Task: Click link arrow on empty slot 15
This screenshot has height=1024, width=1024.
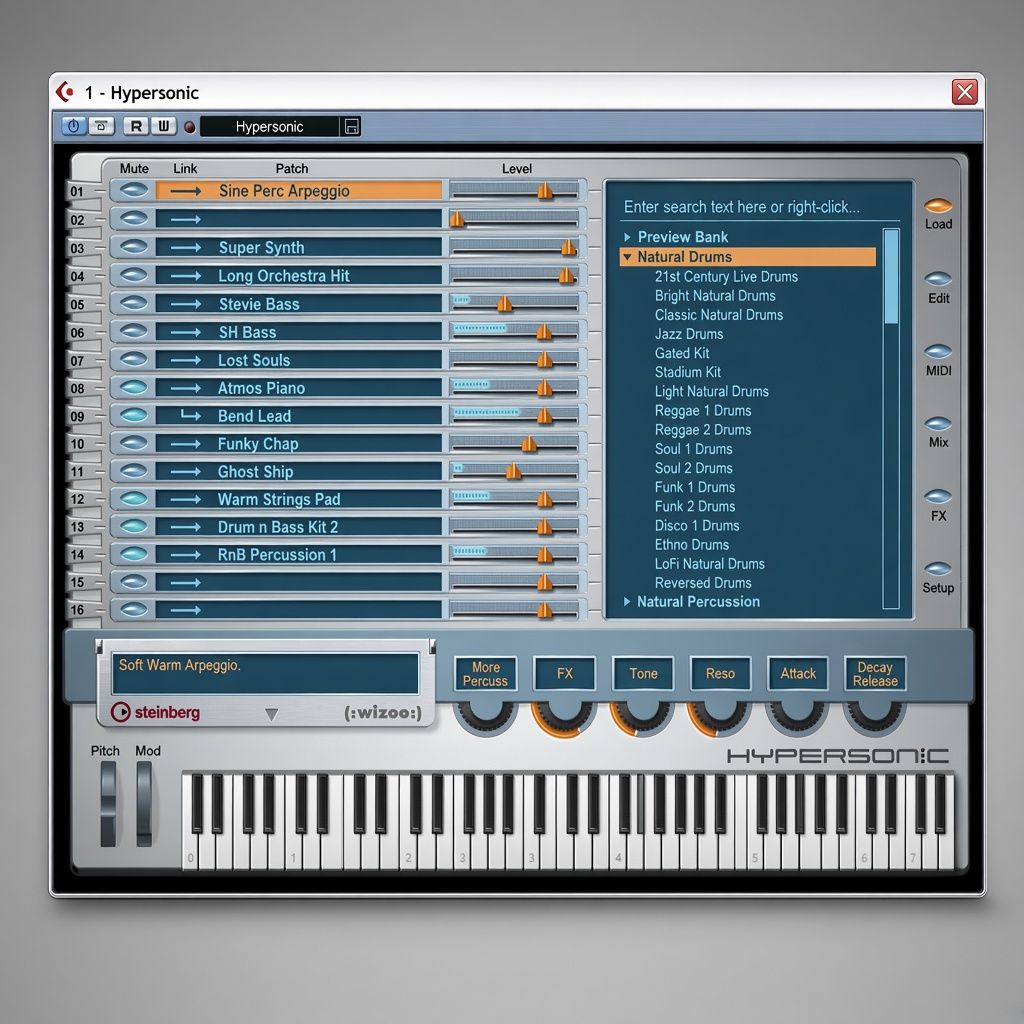Action: point(185,583)
